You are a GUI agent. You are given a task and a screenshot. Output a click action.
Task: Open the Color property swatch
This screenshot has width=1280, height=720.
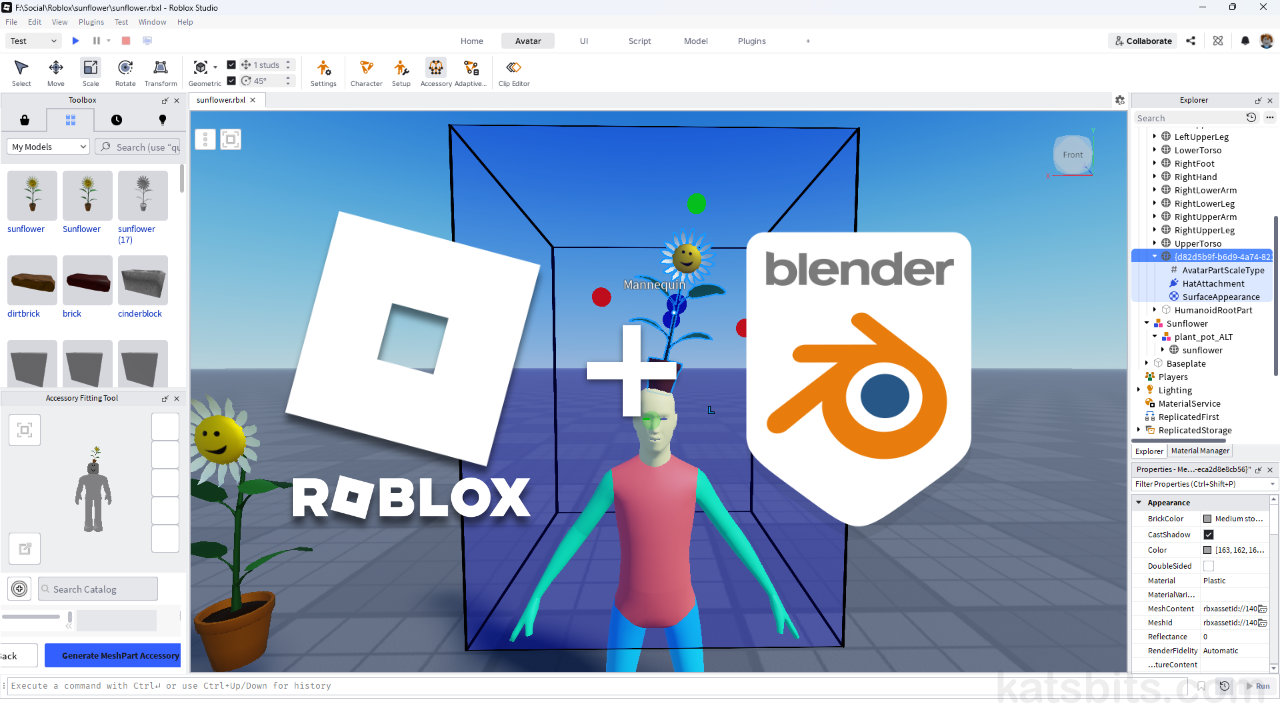[x=1208, y=550]
